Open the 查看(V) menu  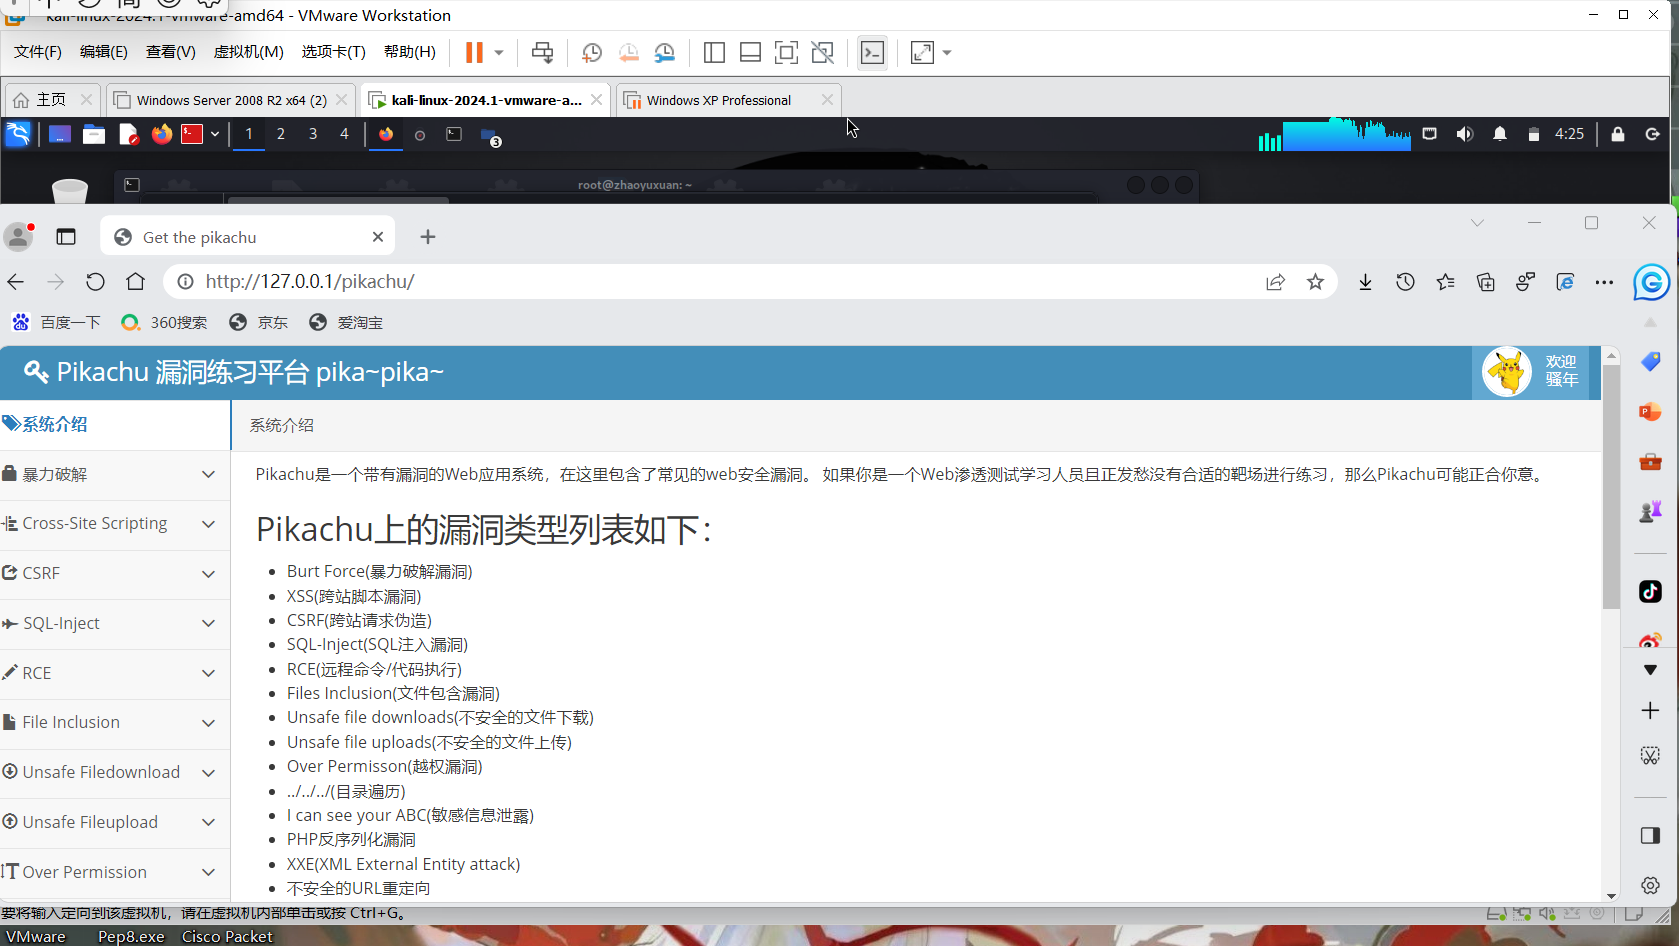(171, 52)
